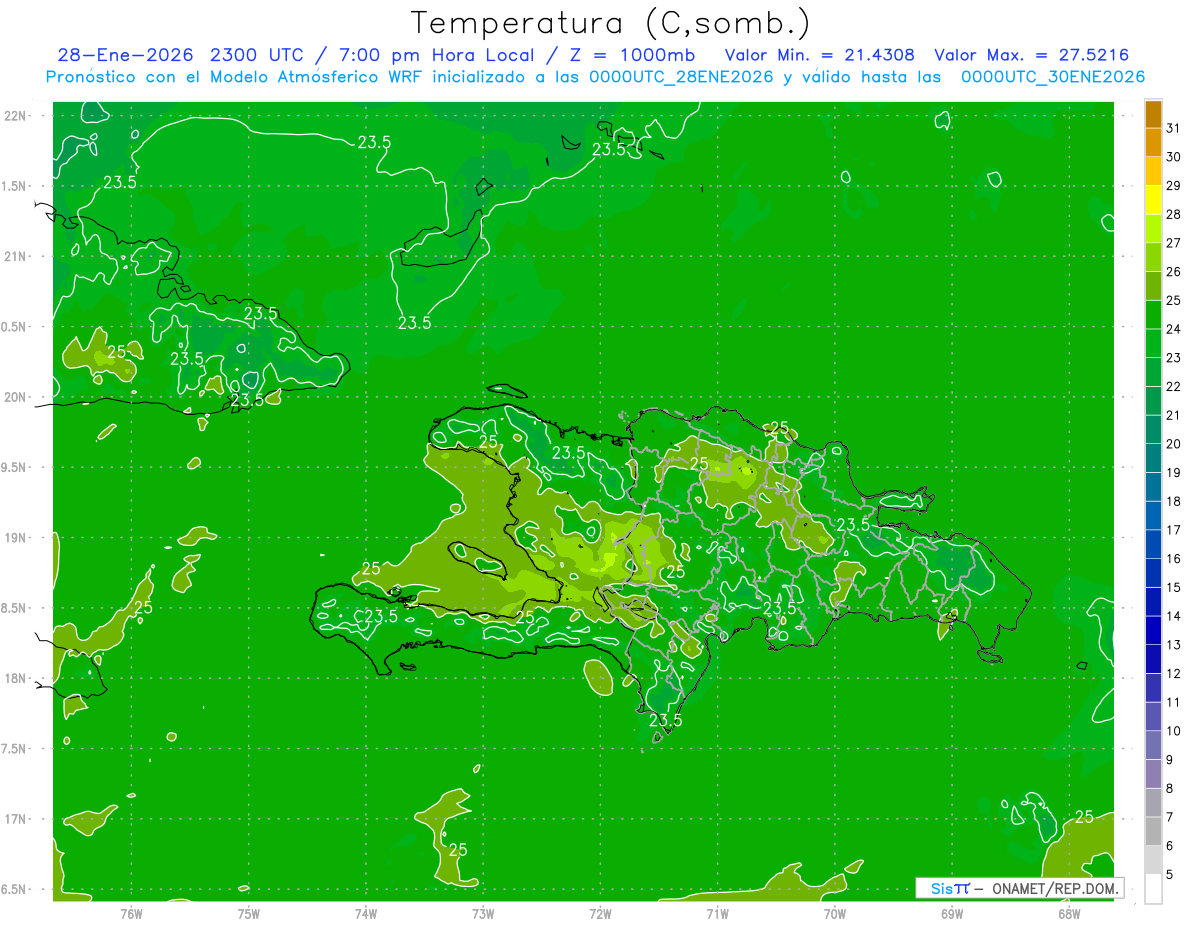
Task: Click the '75W' longitude axis label
Action: 249,913
